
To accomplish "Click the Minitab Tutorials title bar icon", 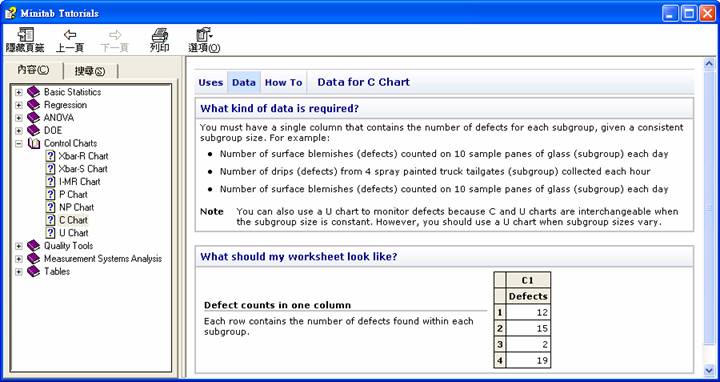I will tap(10, 13).
